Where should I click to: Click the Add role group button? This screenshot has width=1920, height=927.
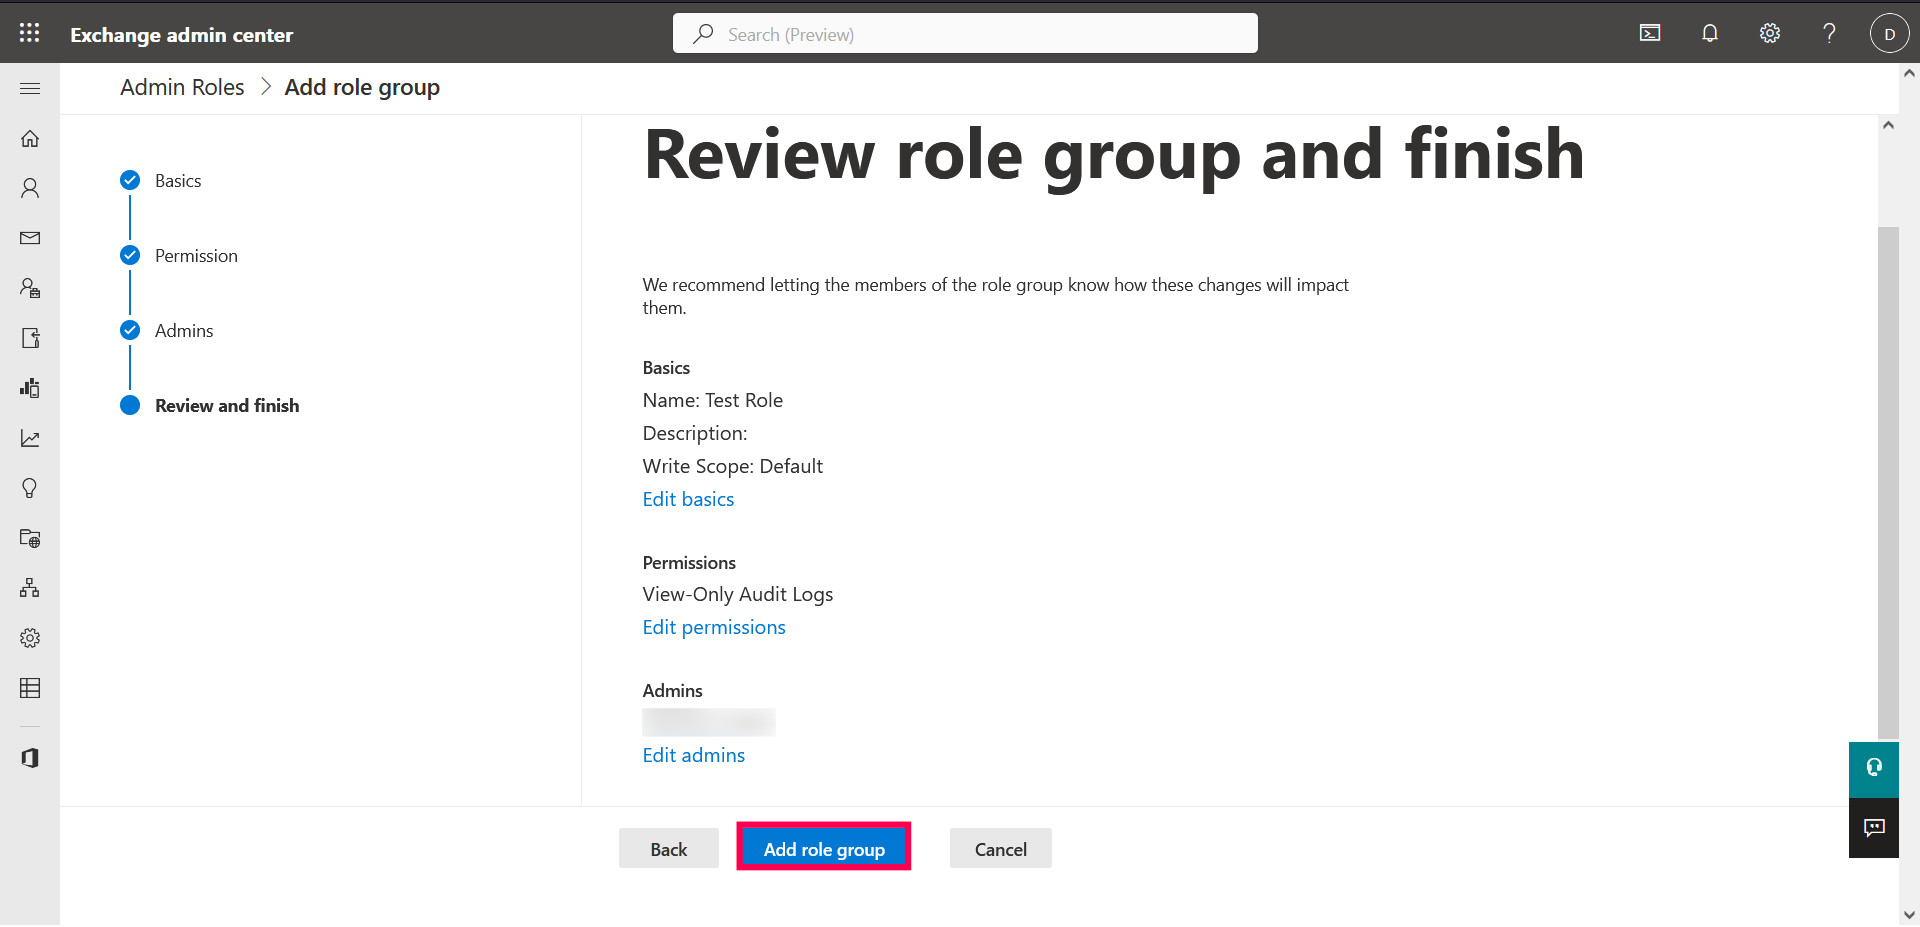(824, 848)
